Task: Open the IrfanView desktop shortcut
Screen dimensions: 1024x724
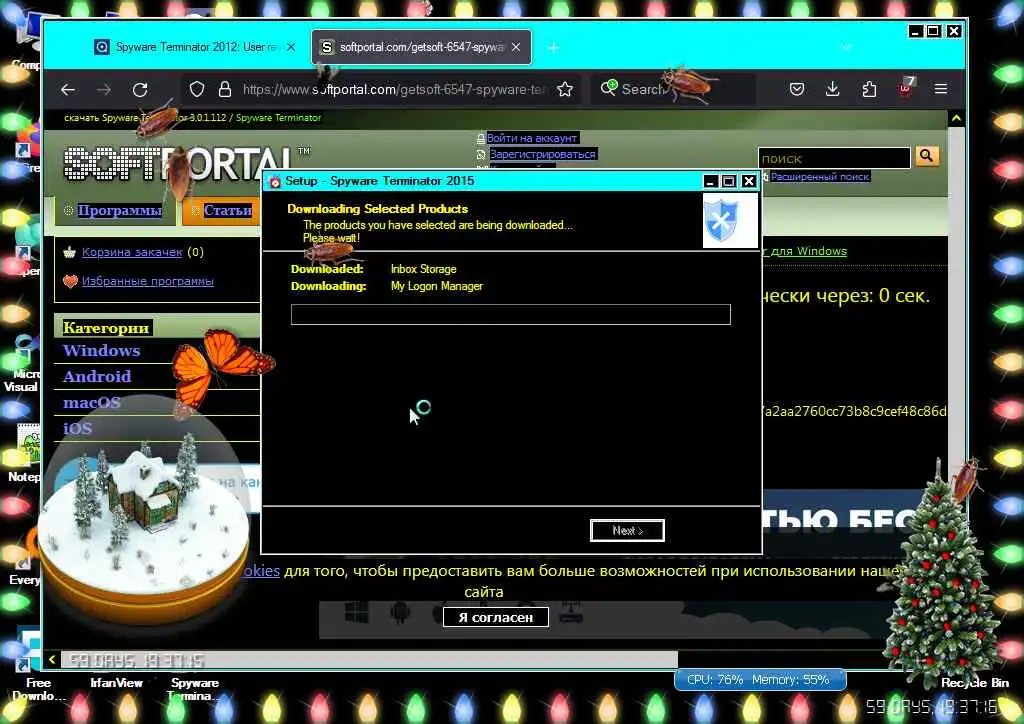Action: pos(116,682)
